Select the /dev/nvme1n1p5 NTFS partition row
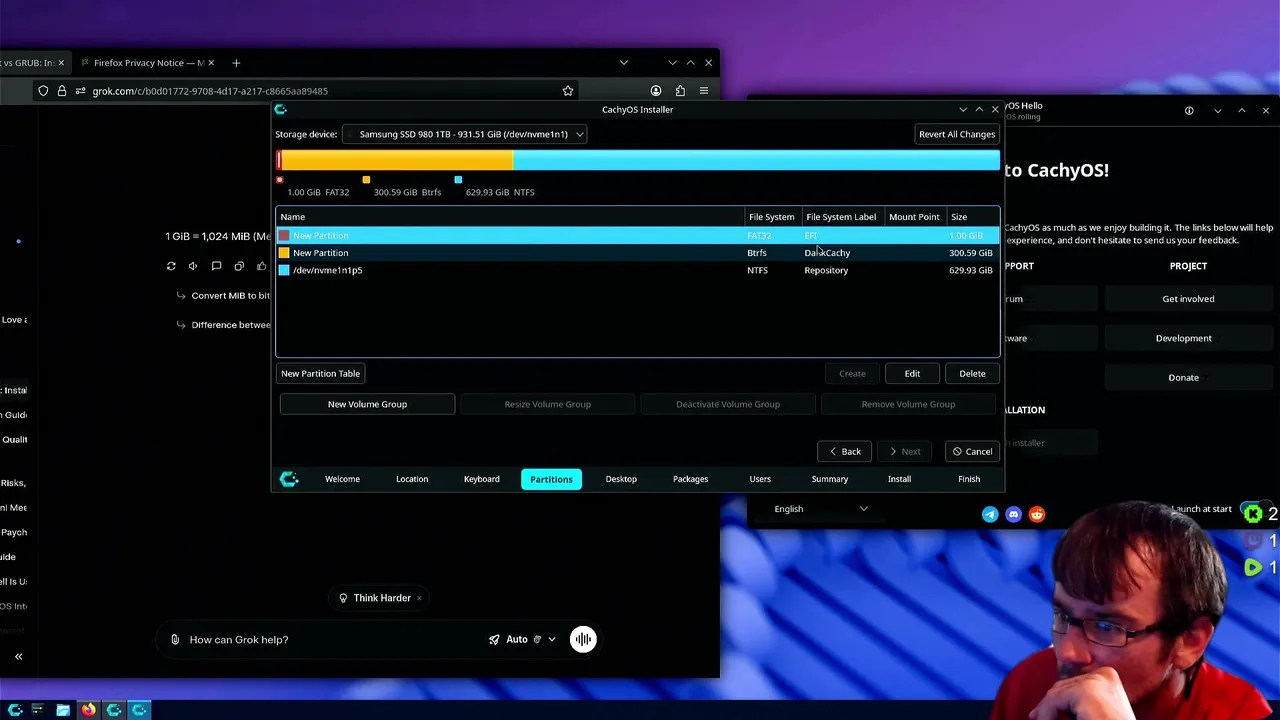 [x=637, y=270]
